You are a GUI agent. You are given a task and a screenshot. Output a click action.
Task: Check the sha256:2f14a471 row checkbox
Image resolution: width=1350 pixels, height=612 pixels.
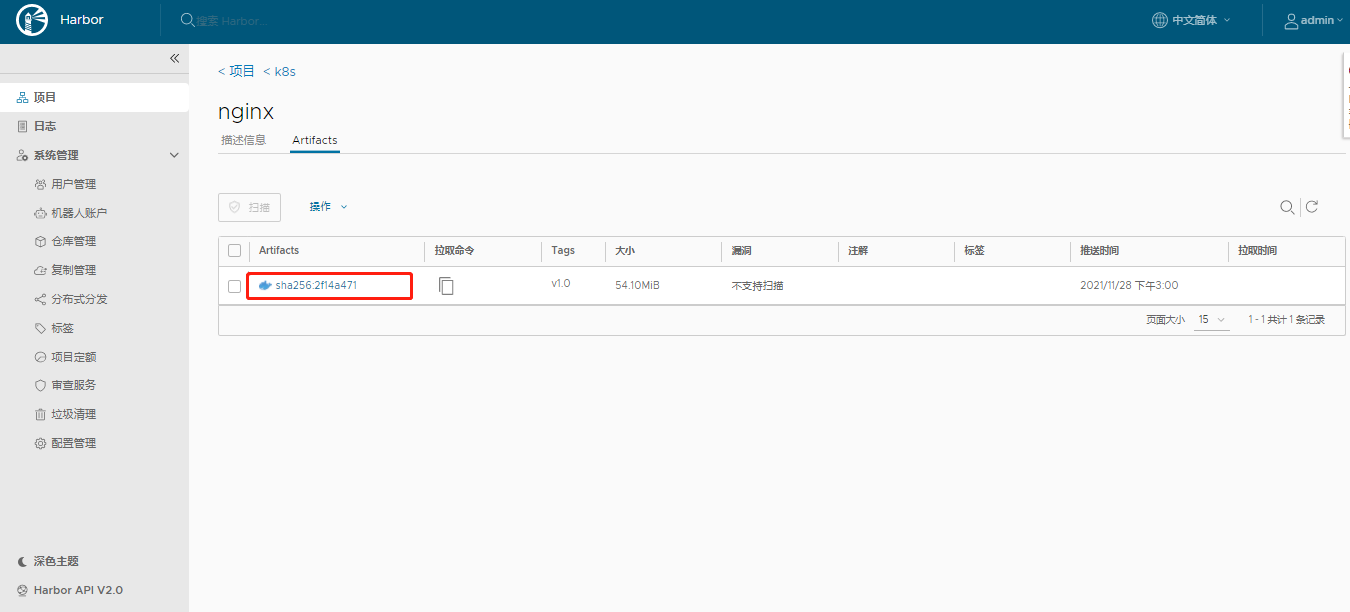pyautogui.click(x=234, y=287)
